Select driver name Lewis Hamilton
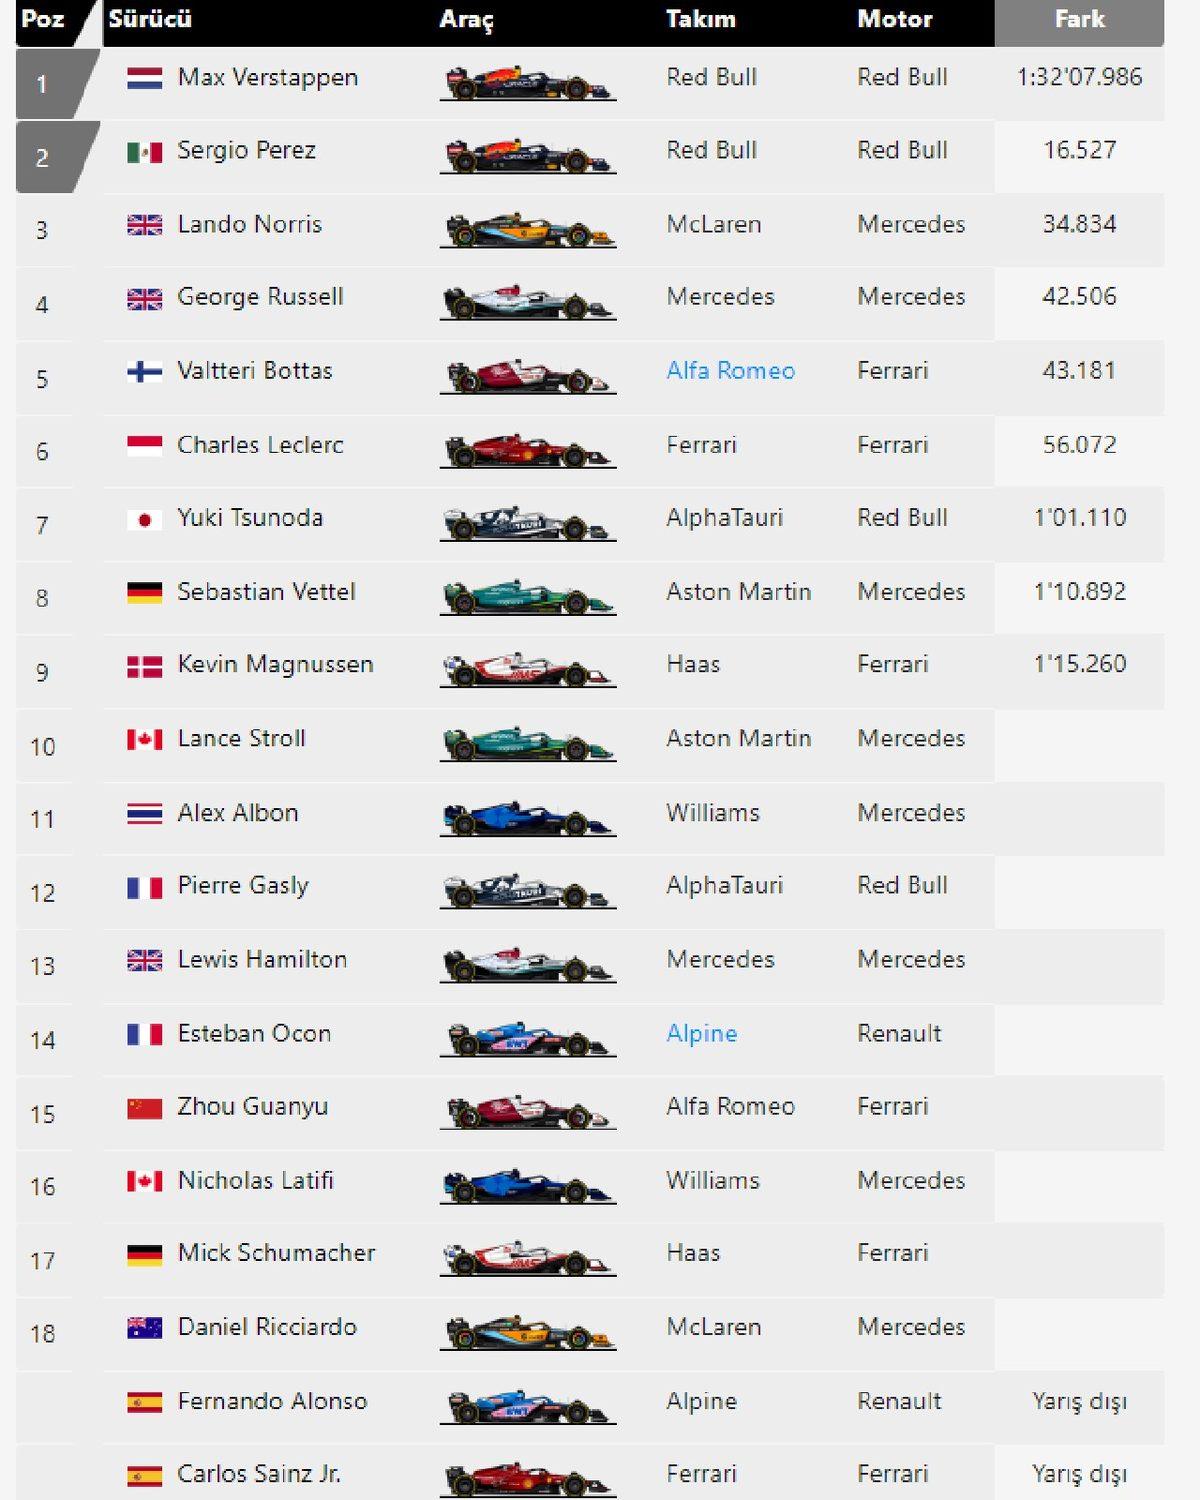Screen dimensions: 1200x1500 click(262, 960)
